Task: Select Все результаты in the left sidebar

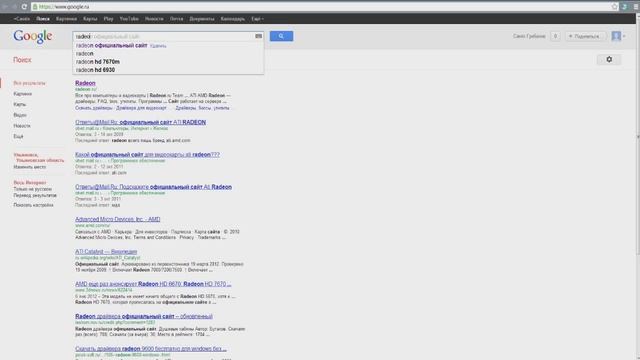Action: (x=29, y=83)
